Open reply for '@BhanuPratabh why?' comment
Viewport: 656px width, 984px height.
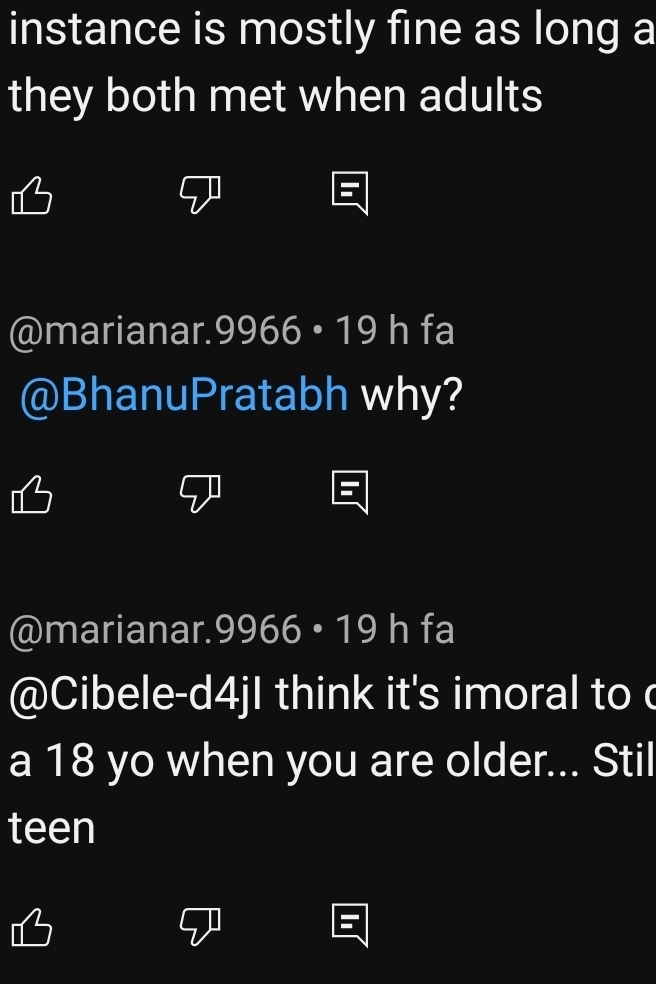point(352,494)
